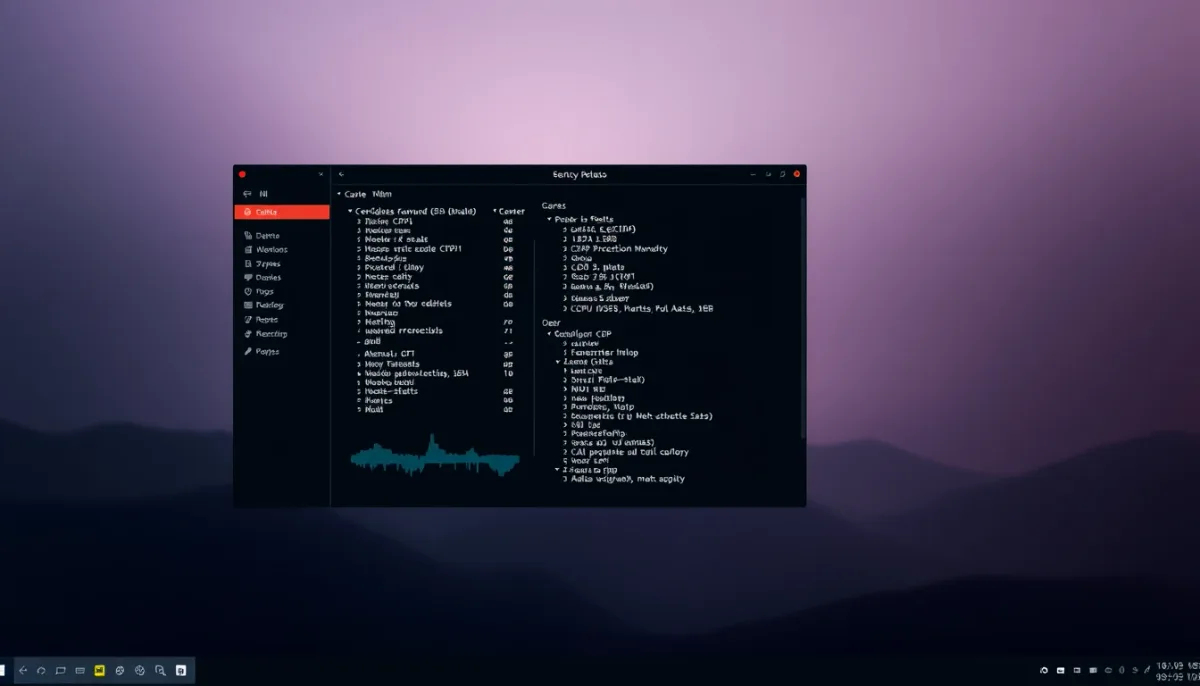Click the grid icon next to Wenlons

click(x=247, y=250)
